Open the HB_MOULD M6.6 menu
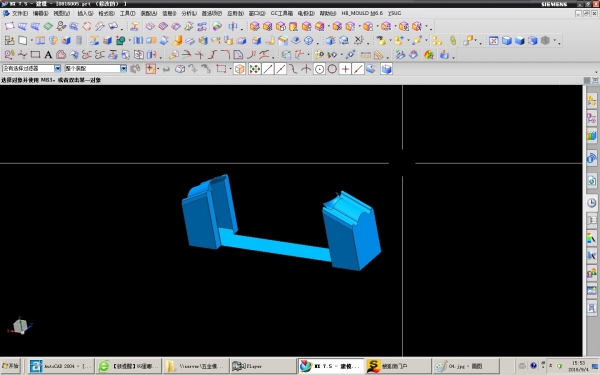The height and width of the screenshot is (375, 600). pyautogui.click(x=362, y=13)
